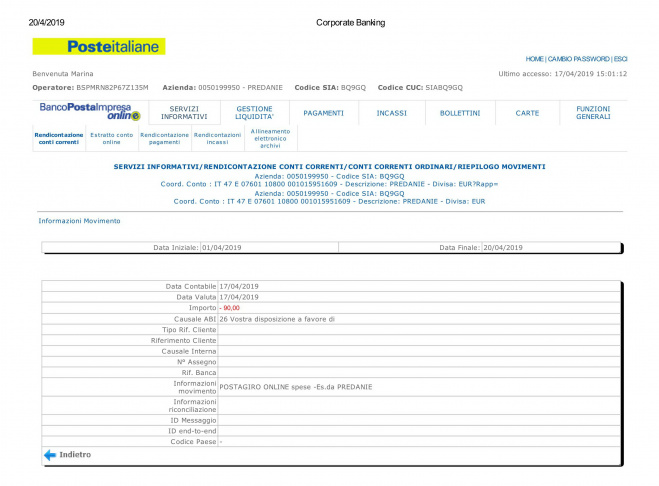Log out using the ESCI link

point(620,59)
